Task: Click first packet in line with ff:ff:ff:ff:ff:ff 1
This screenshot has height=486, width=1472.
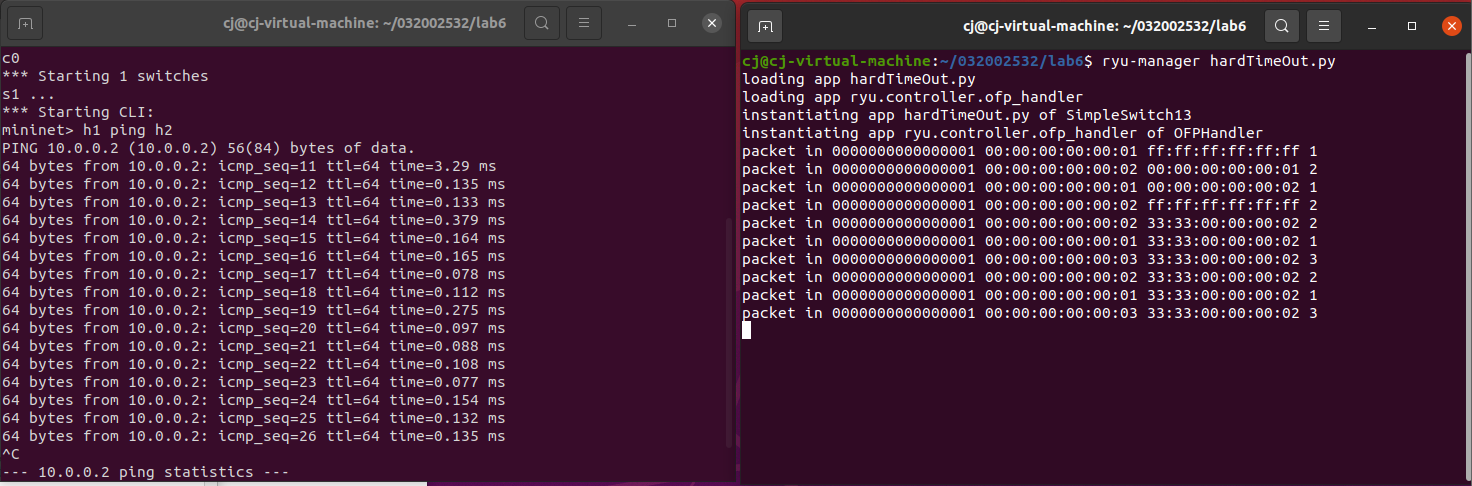Action: point(1029,151)
